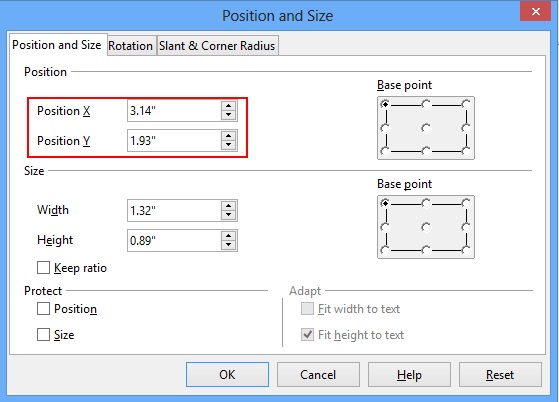
Task: Open the Slant & Corner Radius tab
Action: (x=217, y=46)
